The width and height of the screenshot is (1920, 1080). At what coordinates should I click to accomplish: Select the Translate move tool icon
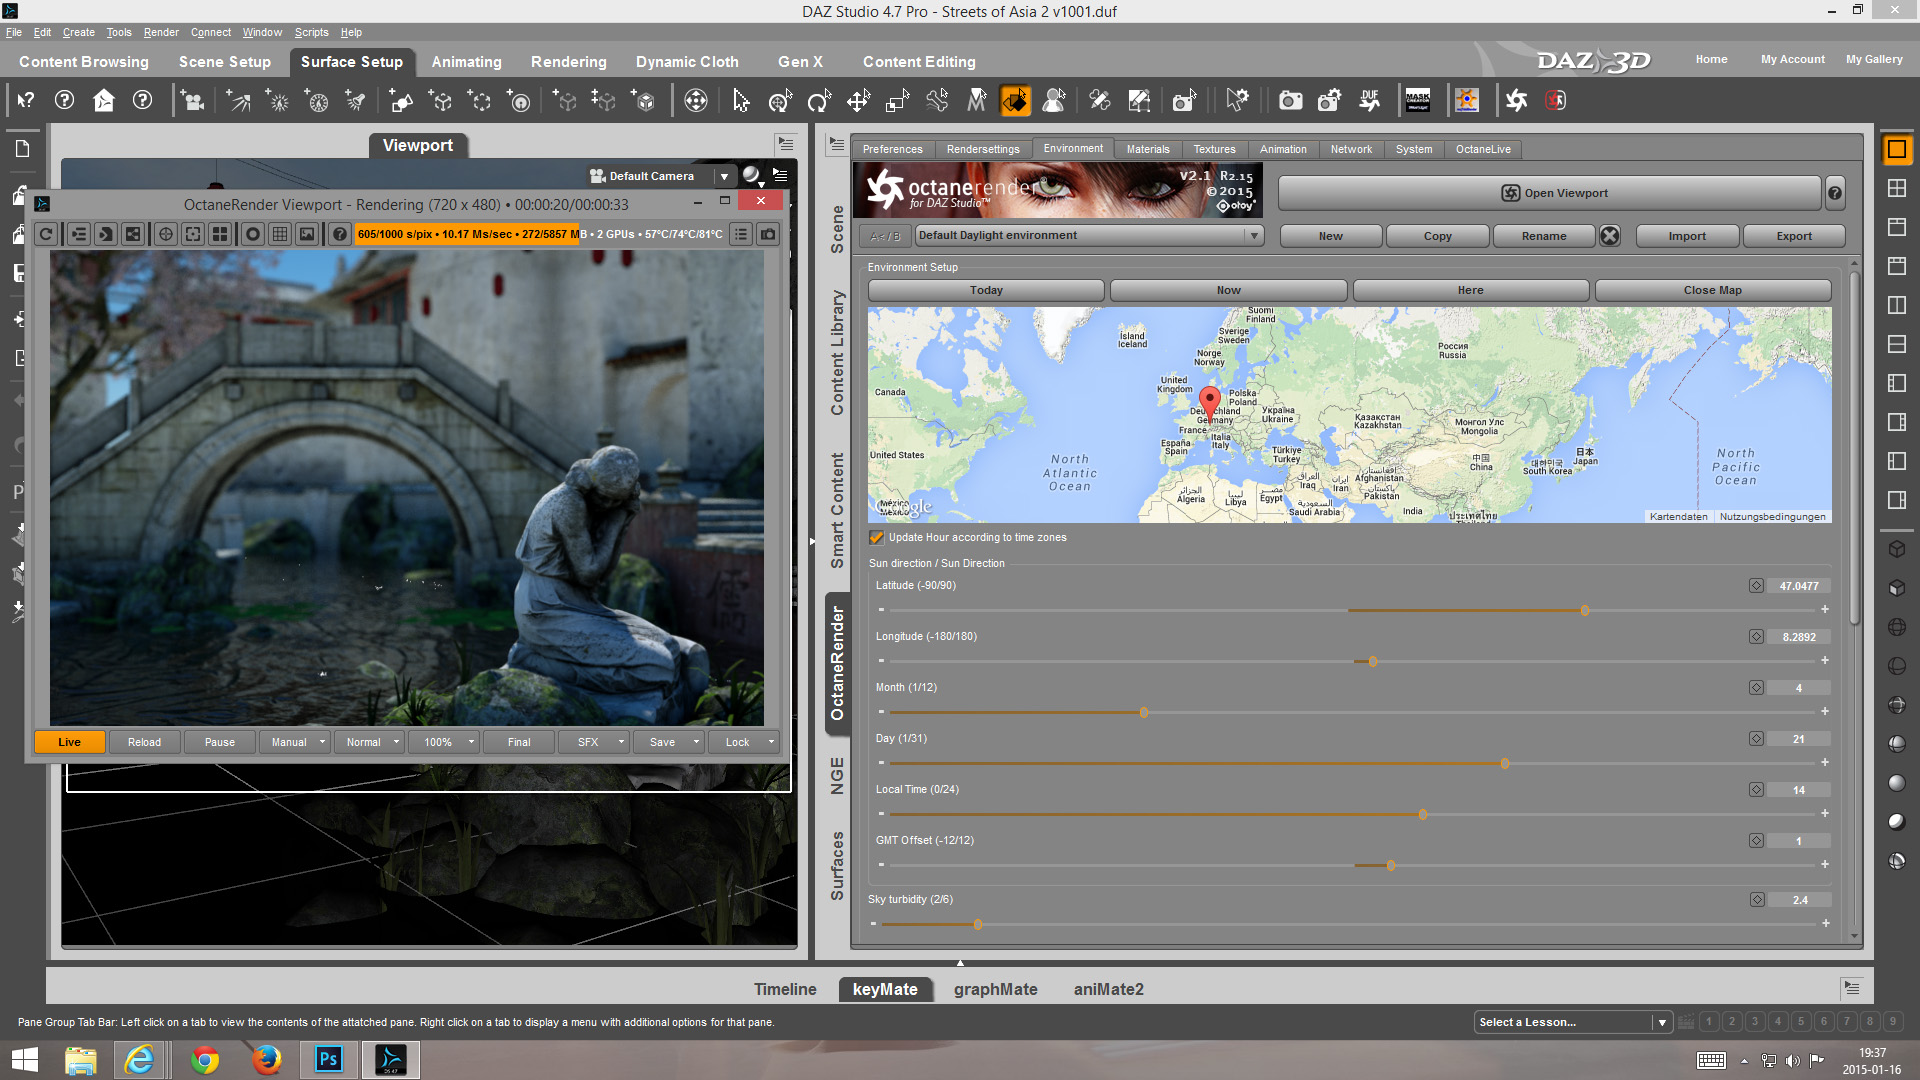(858, 100)
